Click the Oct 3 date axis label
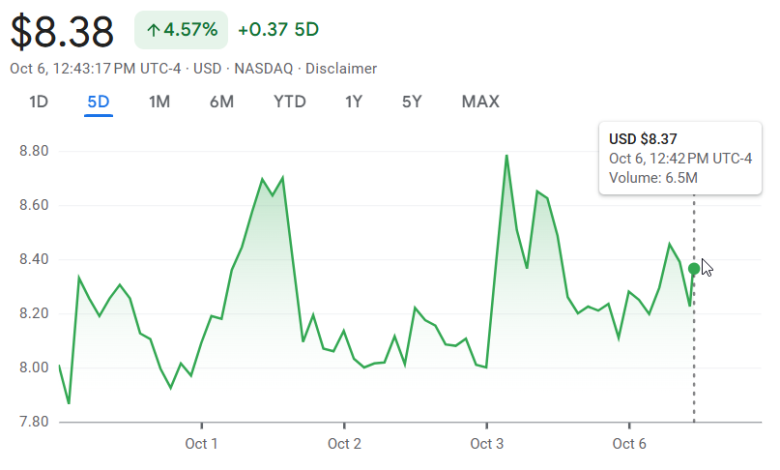The height and width of the screenshot is (470, 780). pyautogui.click(x=487, y=444)
